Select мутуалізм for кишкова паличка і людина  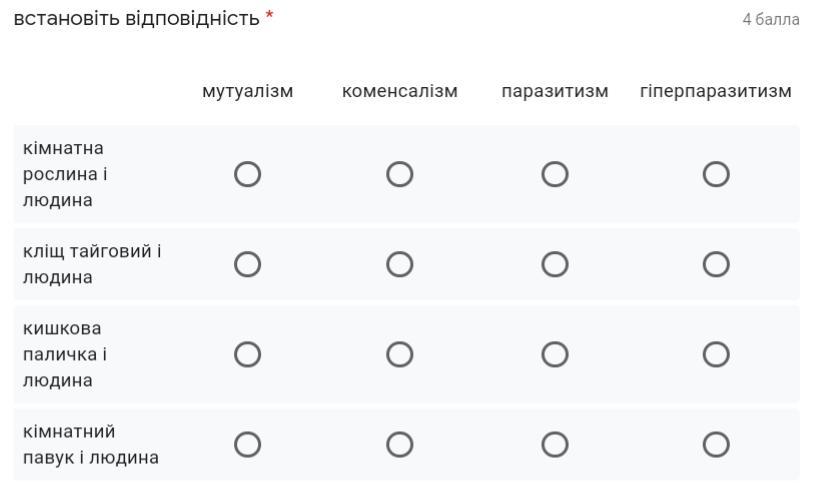click(x=247, y=354)
